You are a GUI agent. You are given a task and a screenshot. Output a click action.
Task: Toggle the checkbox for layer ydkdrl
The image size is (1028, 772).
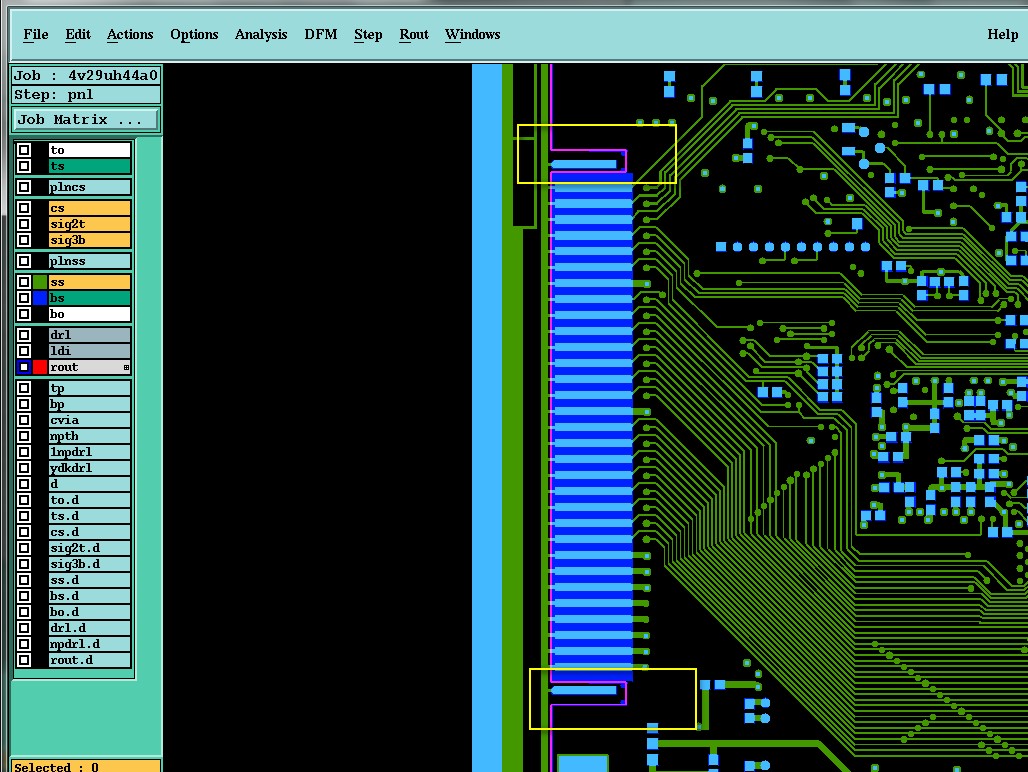[x=24, y=469]
